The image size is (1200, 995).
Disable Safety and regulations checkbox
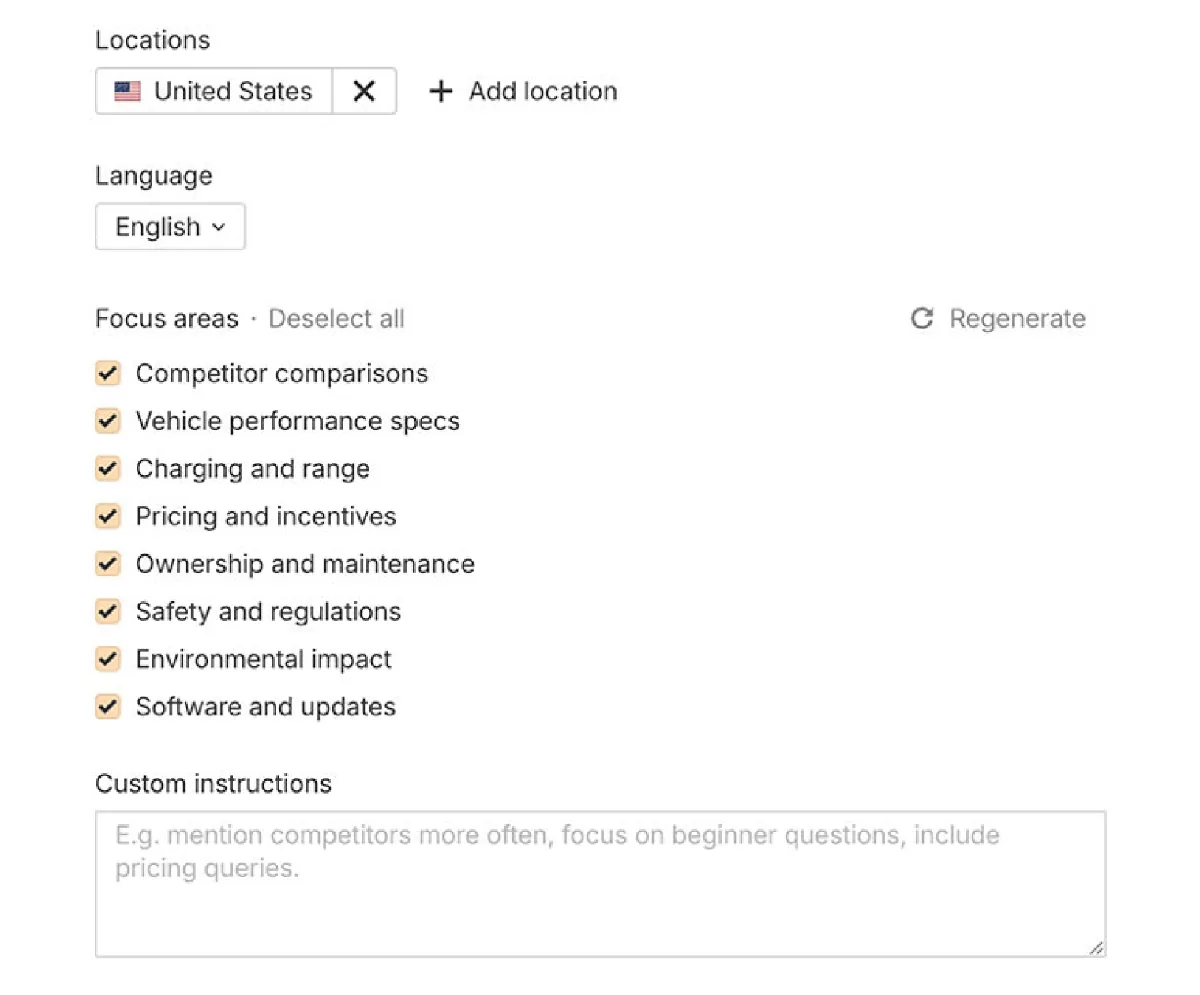[107, 612]
